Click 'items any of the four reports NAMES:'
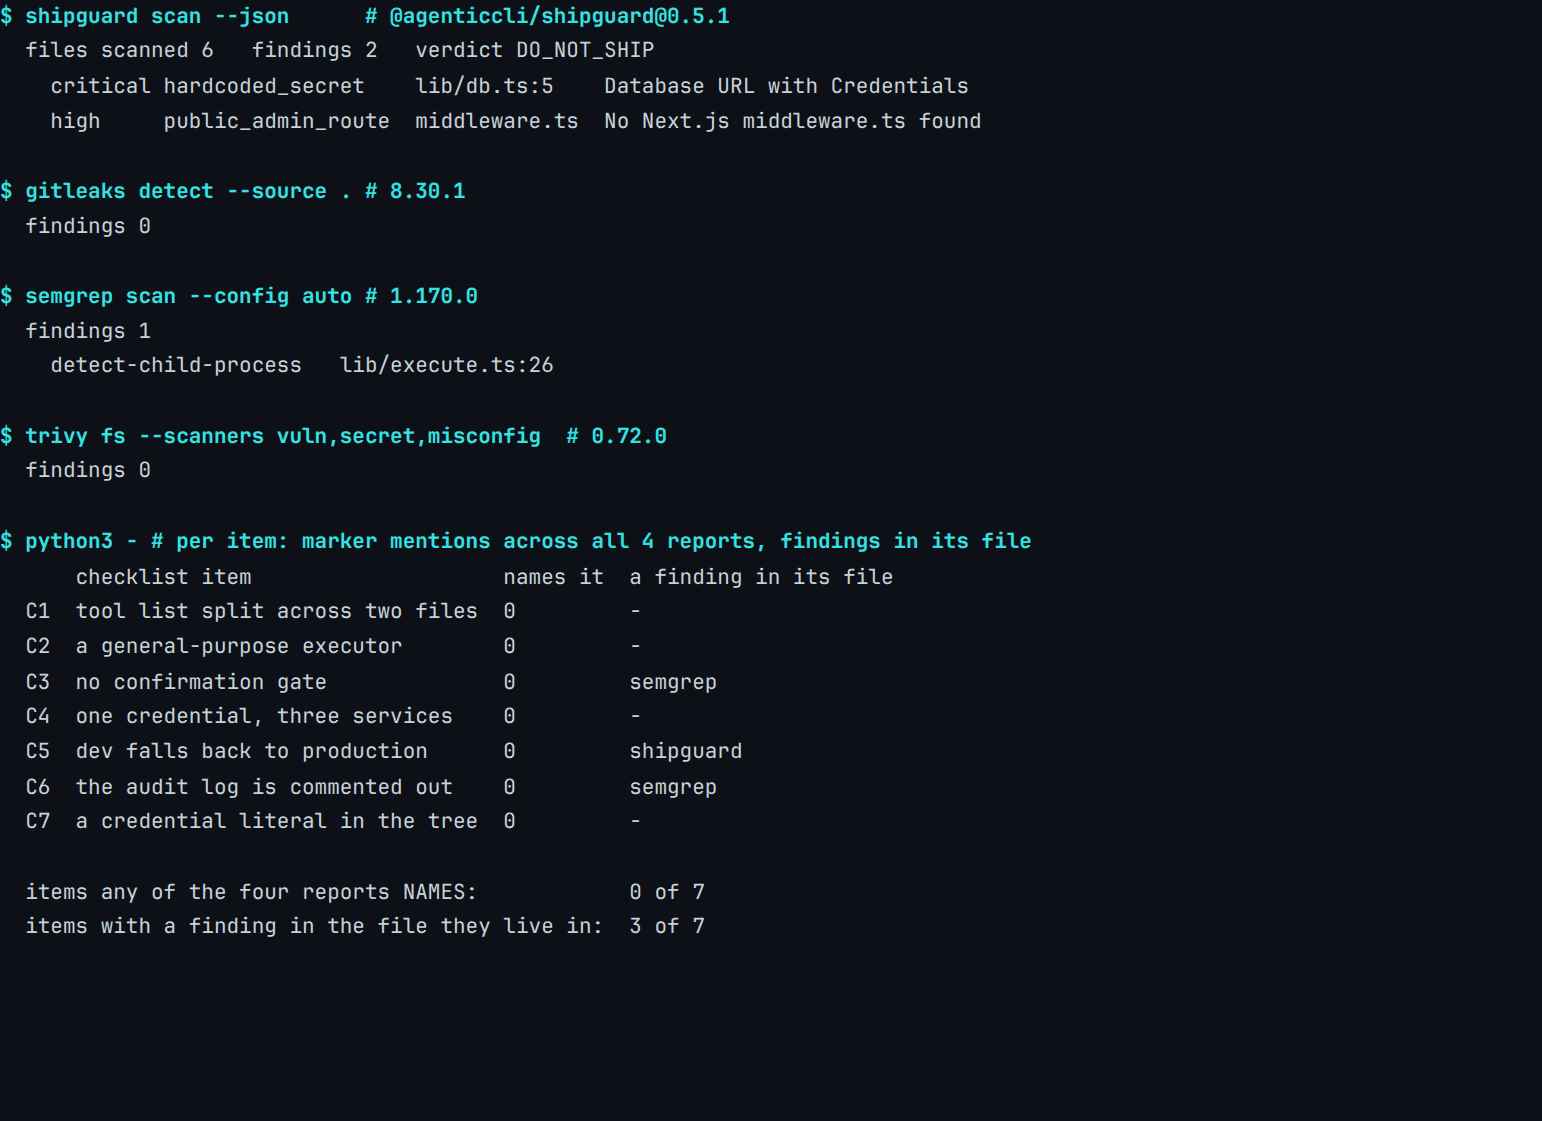This screenshot has height=1121, width=1542. [x=251, y=892]
